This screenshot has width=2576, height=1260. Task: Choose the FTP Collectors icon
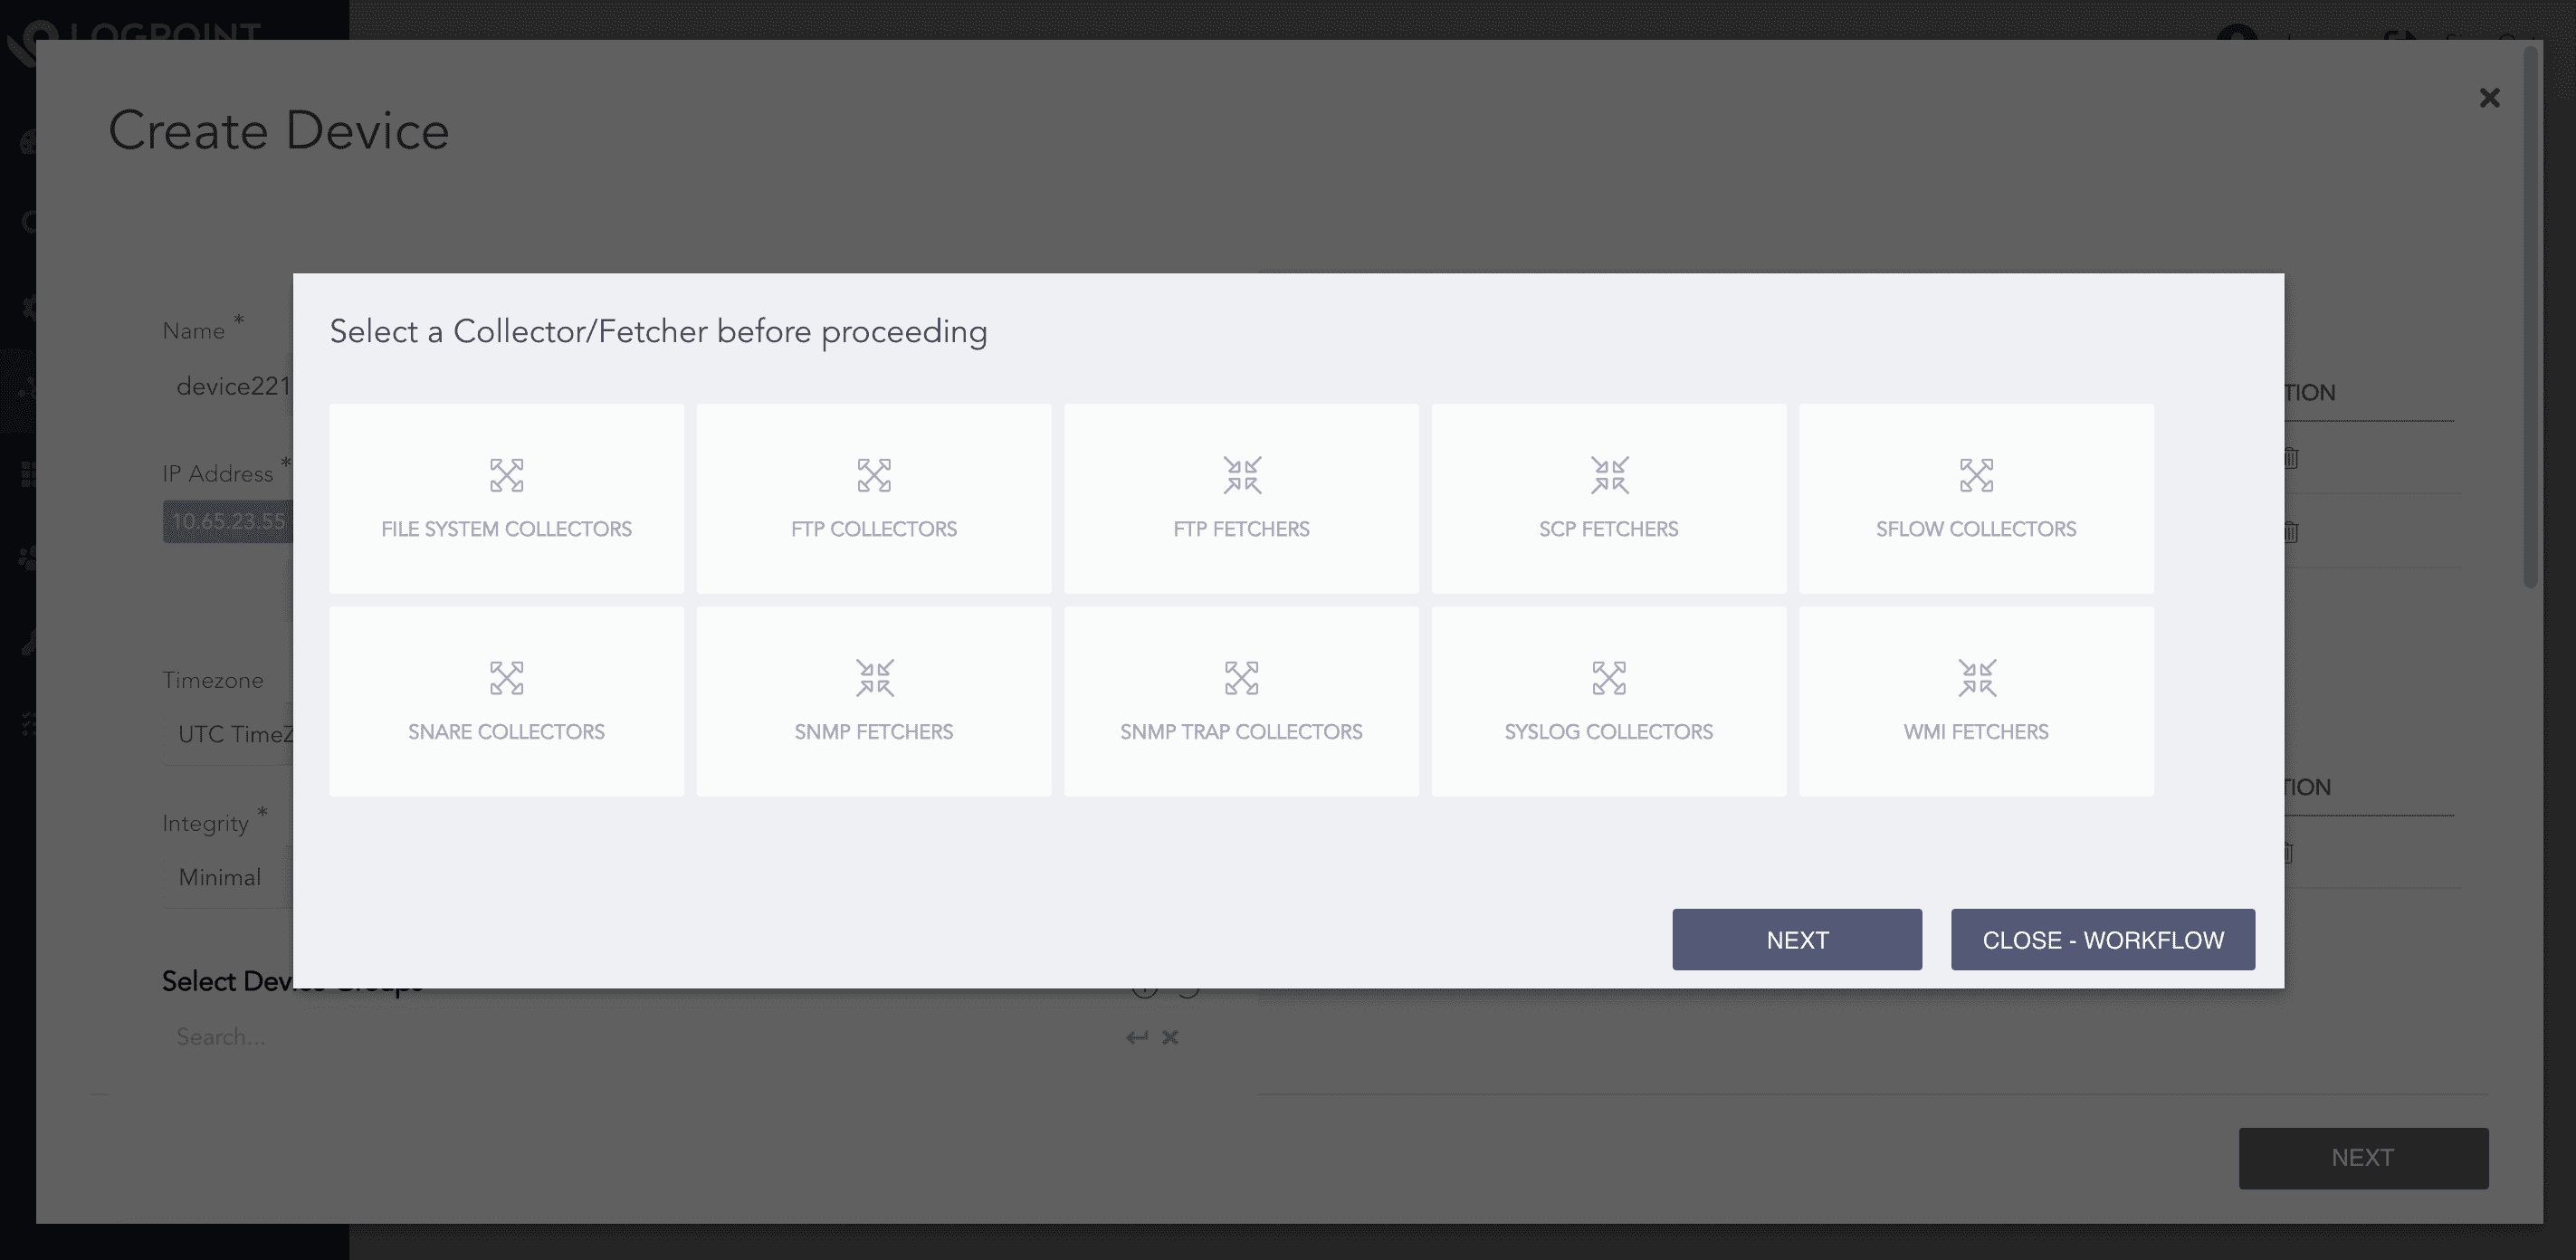[x=873, y=476]
